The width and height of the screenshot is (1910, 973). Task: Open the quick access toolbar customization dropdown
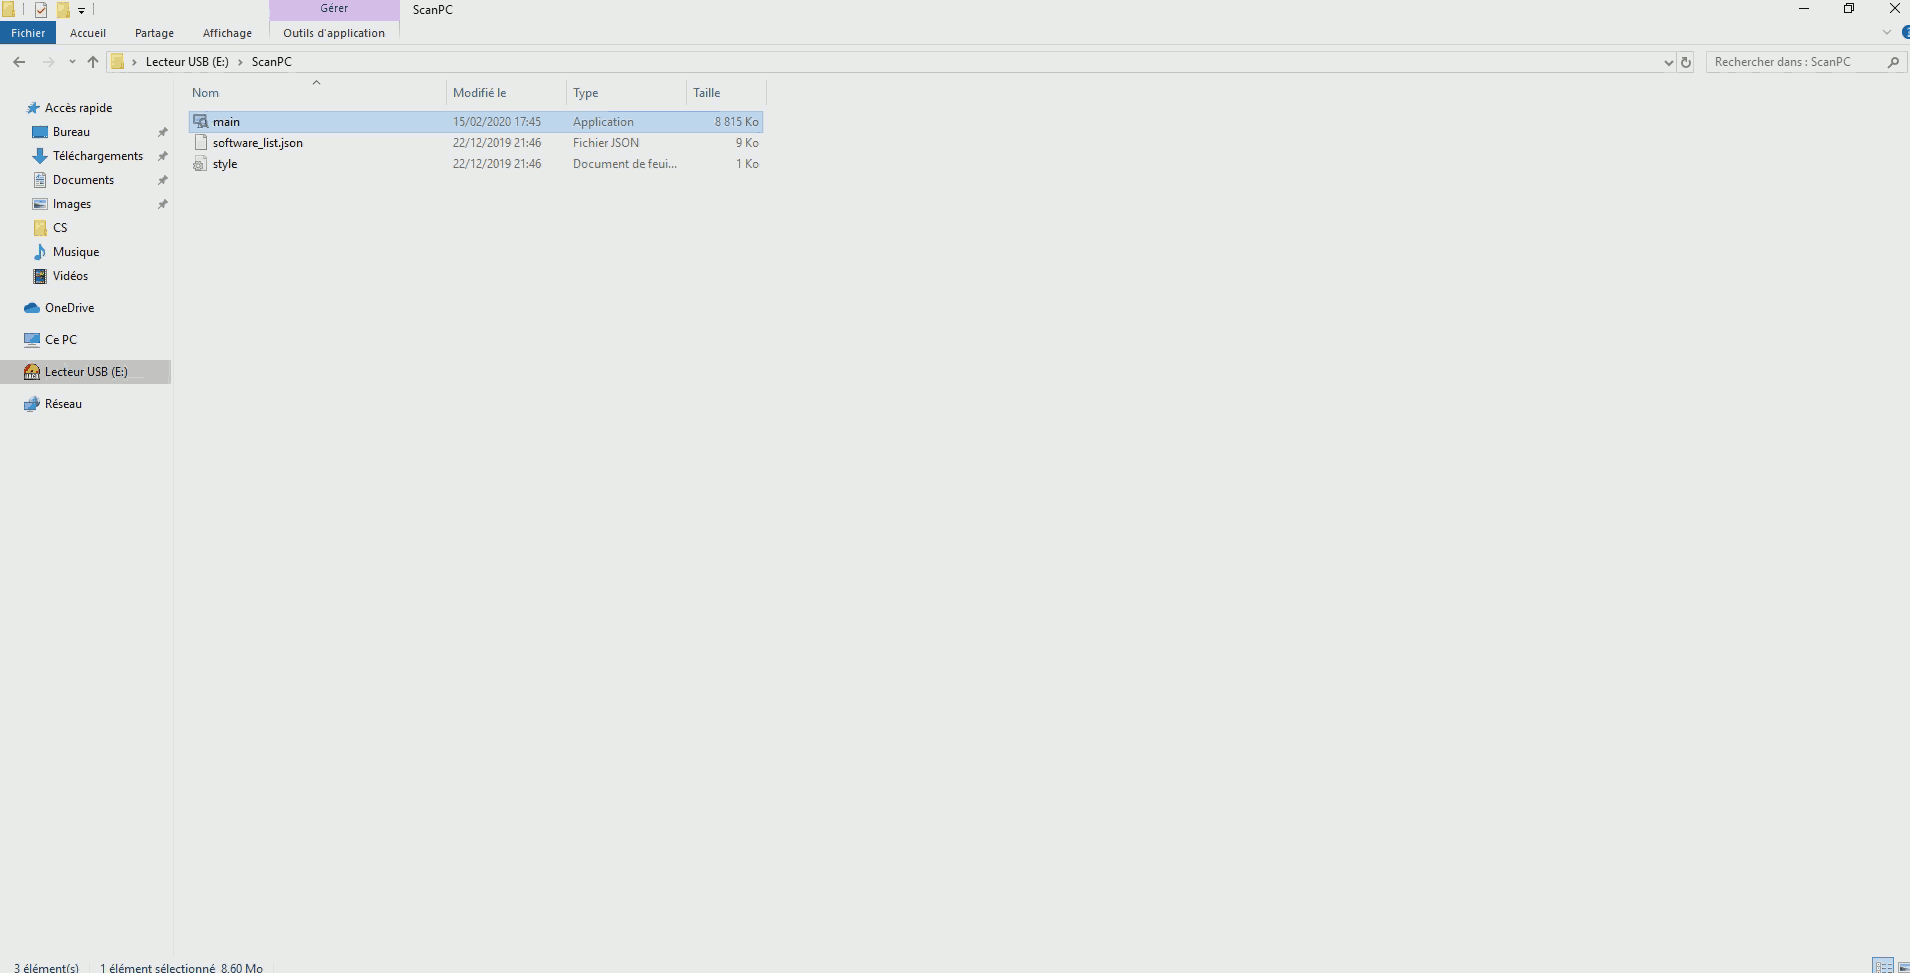82,10
